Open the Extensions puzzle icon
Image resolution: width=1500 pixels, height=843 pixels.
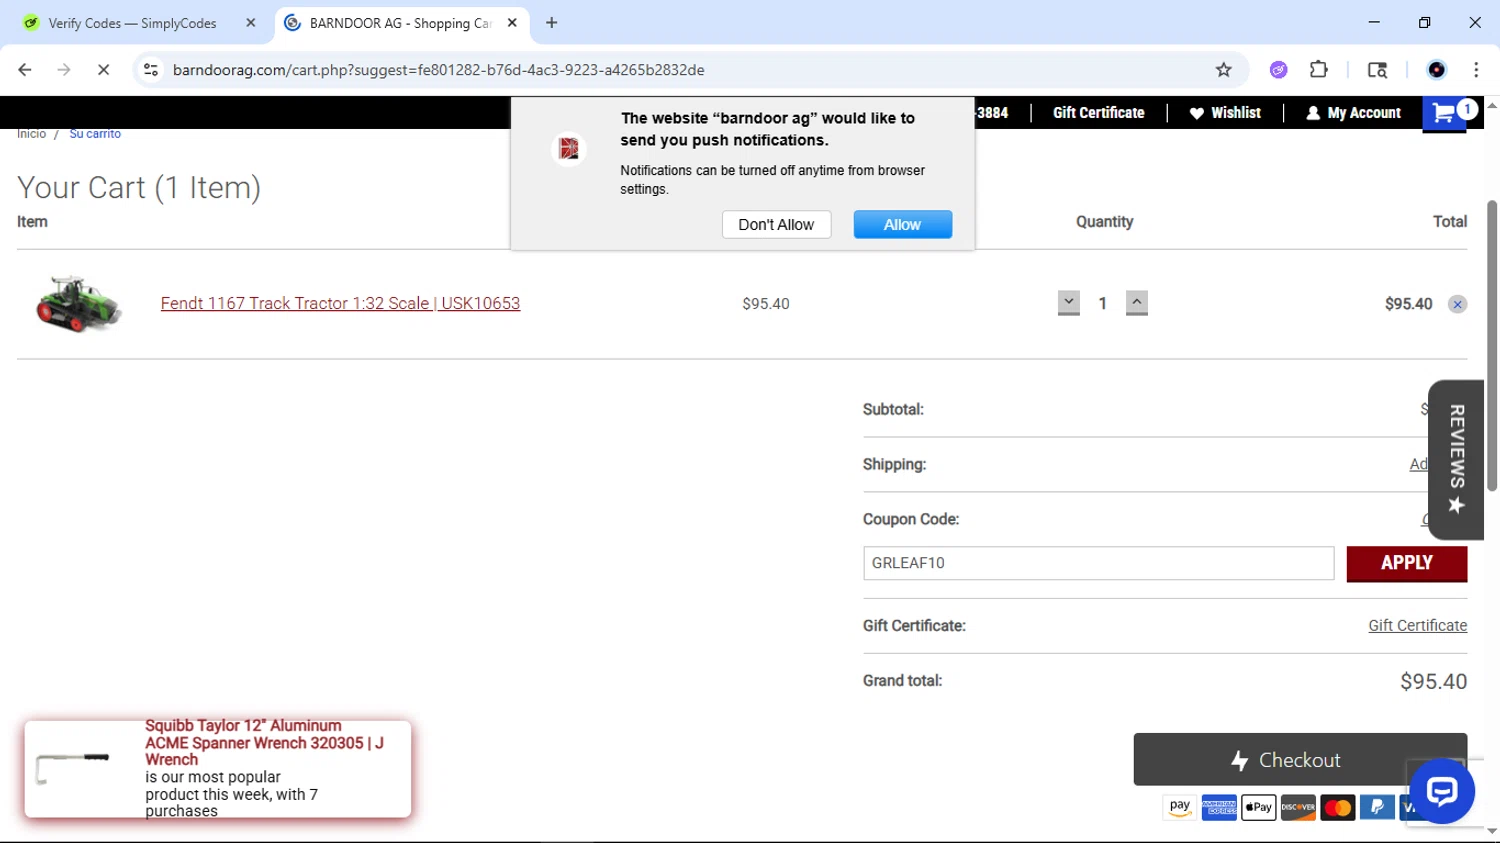1319,70
